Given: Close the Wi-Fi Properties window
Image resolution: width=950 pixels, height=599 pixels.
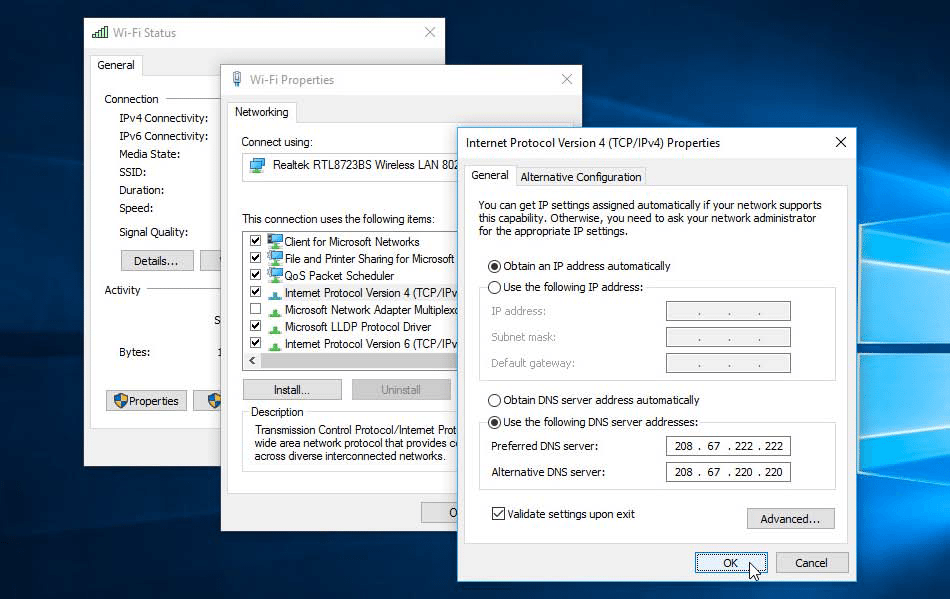Looking at the screenshot, I should coord(566,79).
